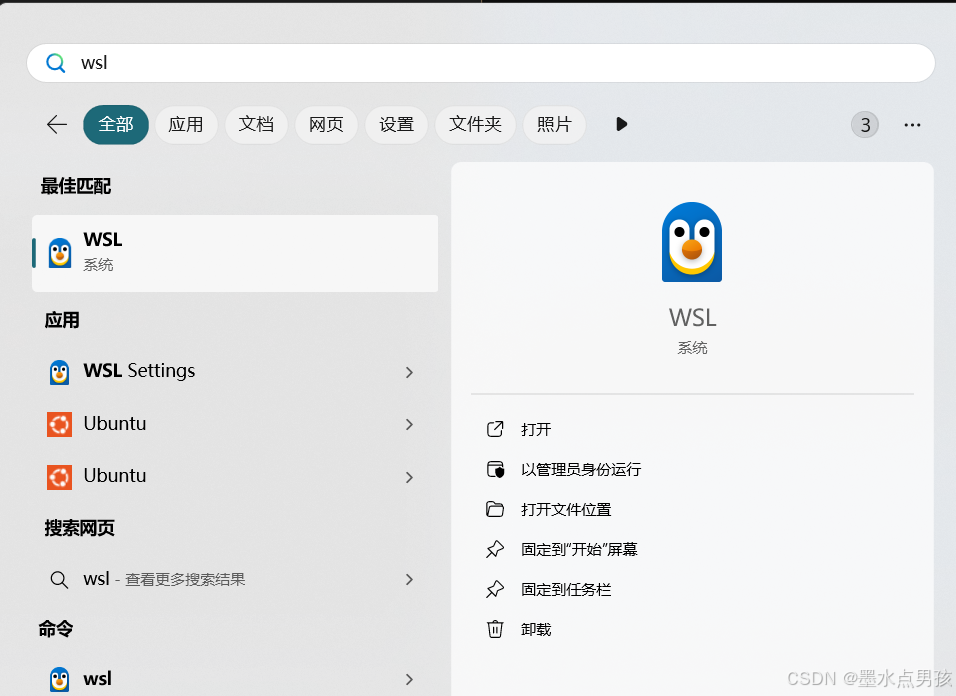Viewport: 956px width, 696px height.
Task: Expand the second Ubuntu result chevron
Action: point(409,477)
